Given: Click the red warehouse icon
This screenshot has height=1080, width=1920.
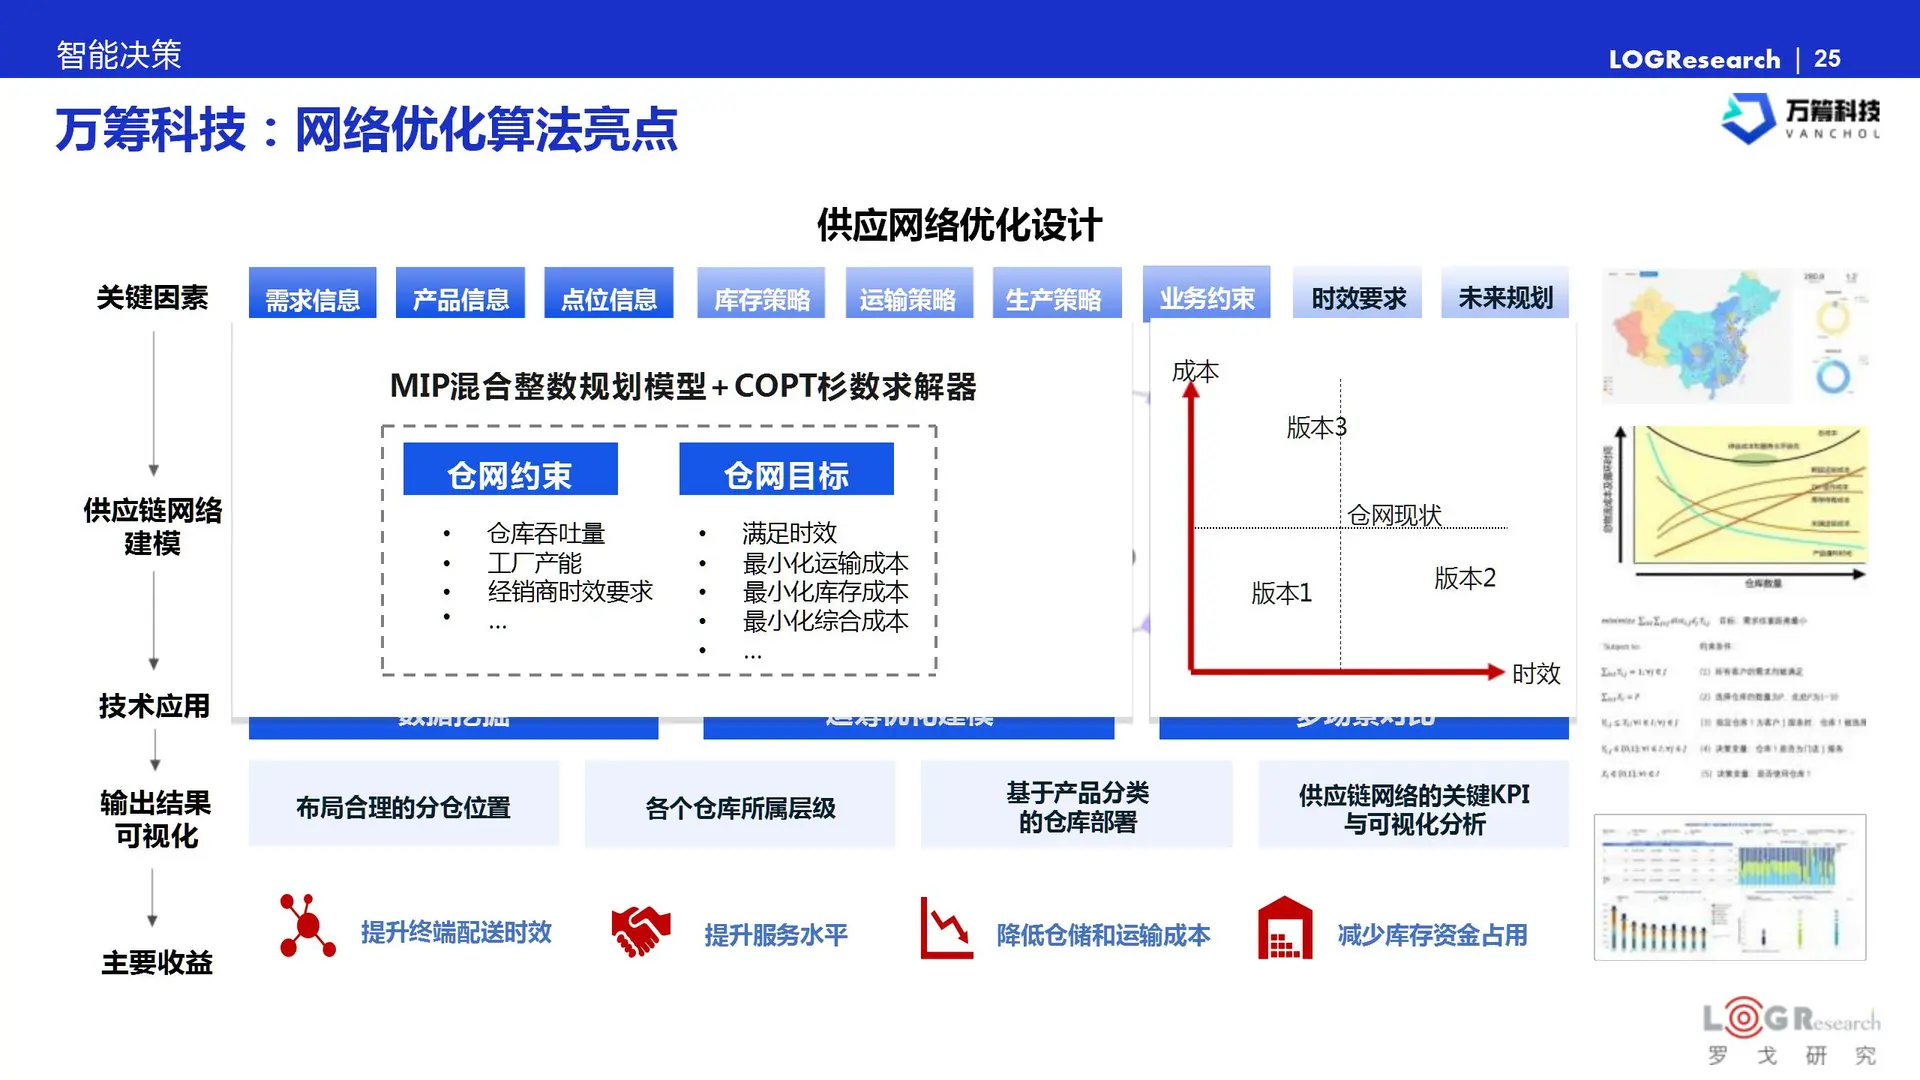Looking at the screenshot, I should coord(1285,927).
